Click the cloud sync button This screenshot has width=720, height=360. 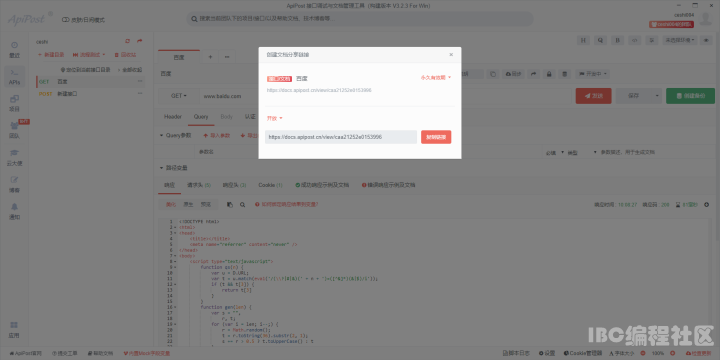point(513,74)
